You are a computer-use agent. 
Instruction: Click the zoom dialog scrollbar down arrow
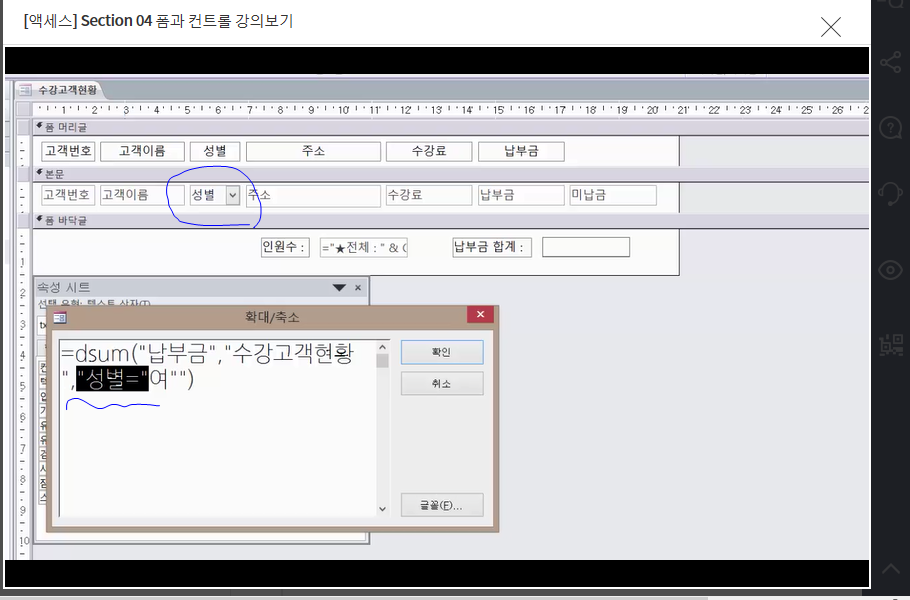click(381, 509)
